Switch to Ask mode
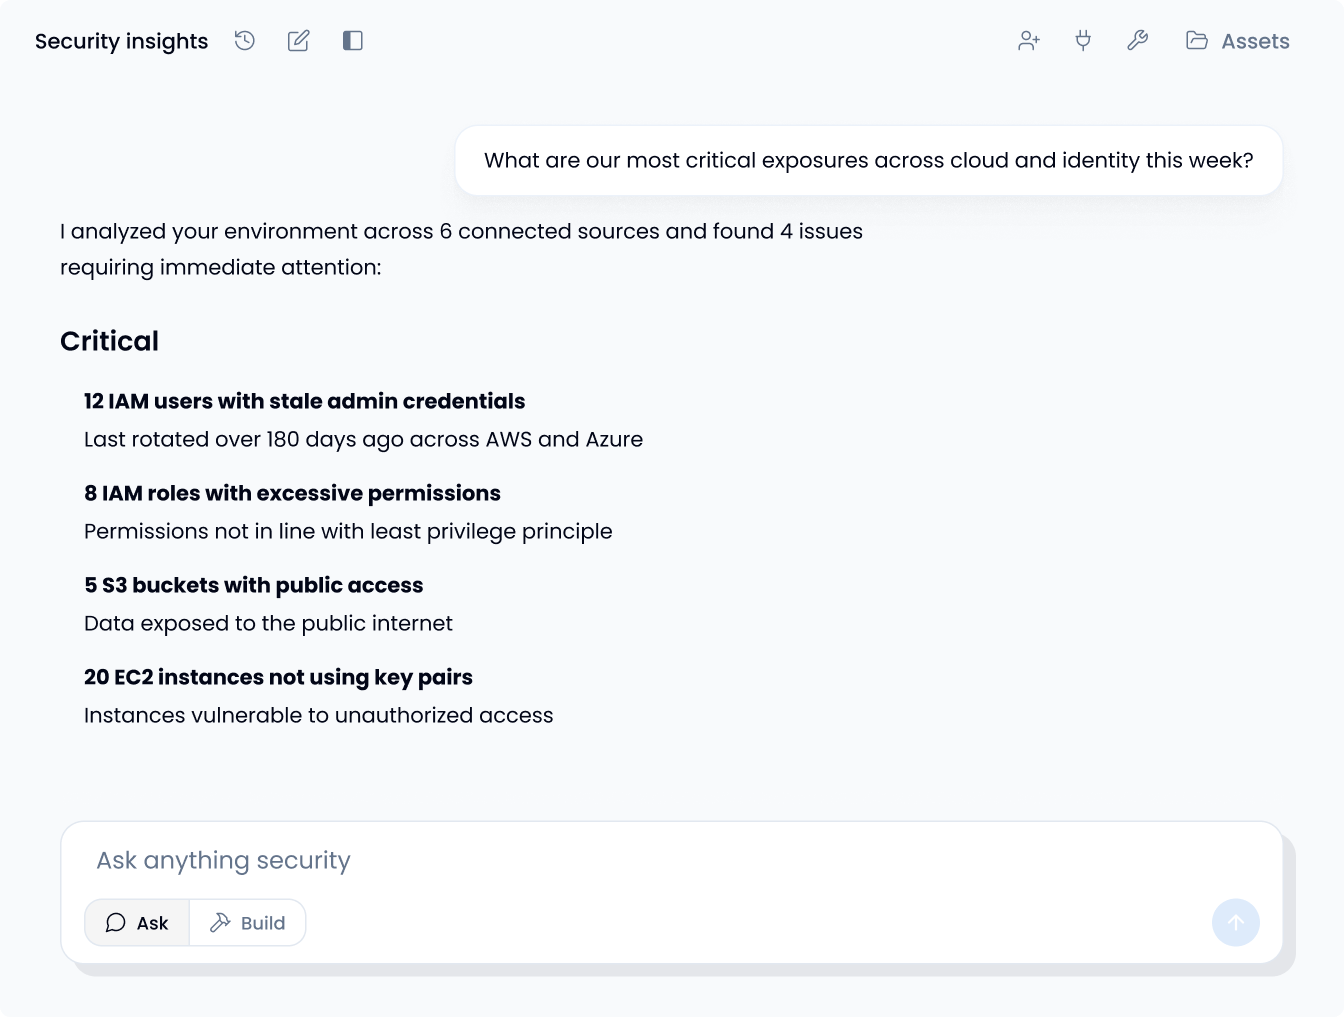Screen dimensions: 1344x1017 coord(137,923)
